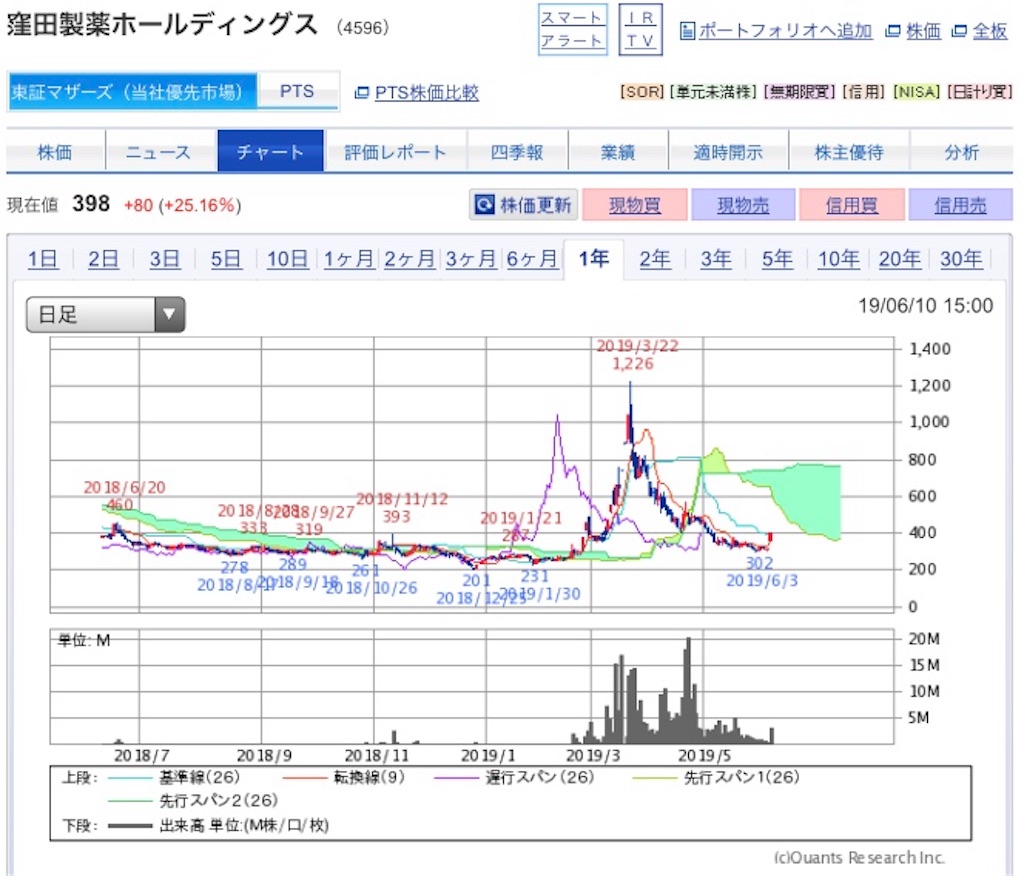The height and width of the screenshot is (876, 1024).
Task: Open the 評価レポート tab
Action: [x=395, y=152]
